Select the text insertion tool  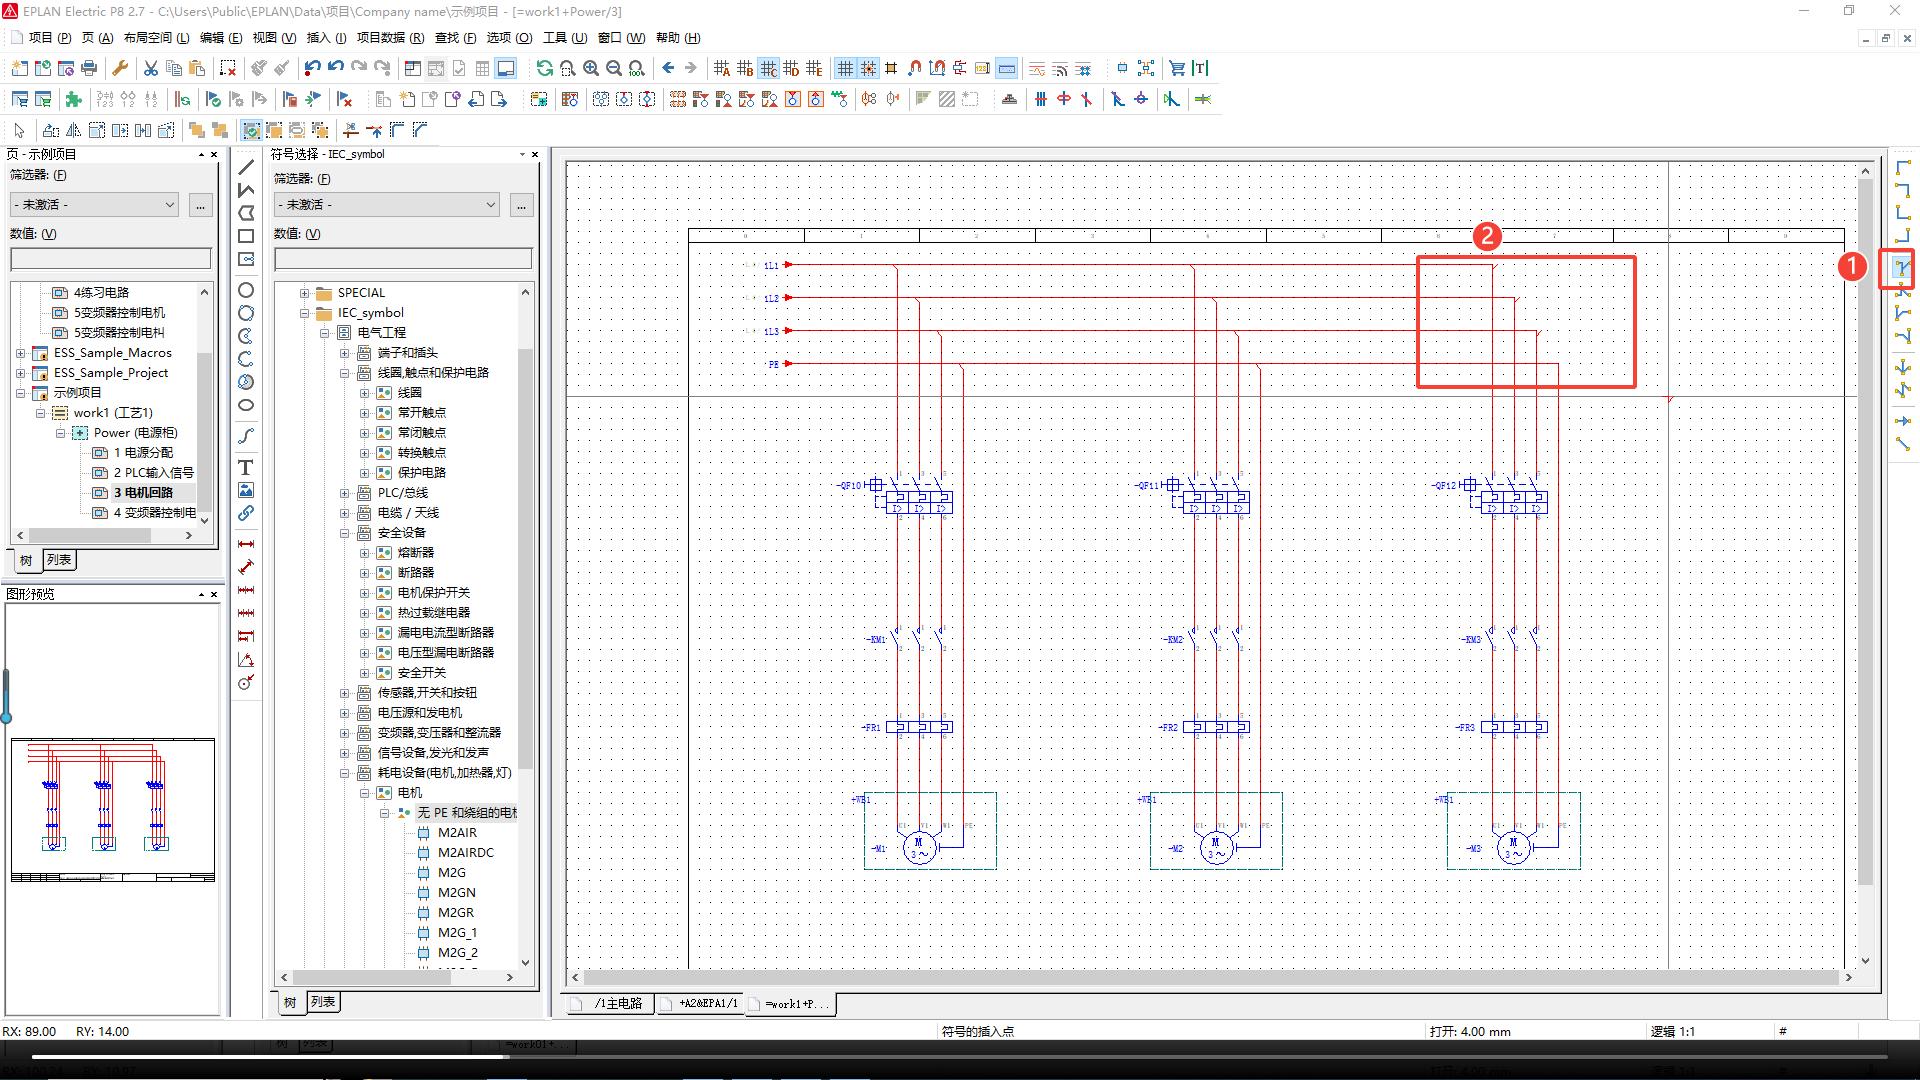tap(246, 467)
